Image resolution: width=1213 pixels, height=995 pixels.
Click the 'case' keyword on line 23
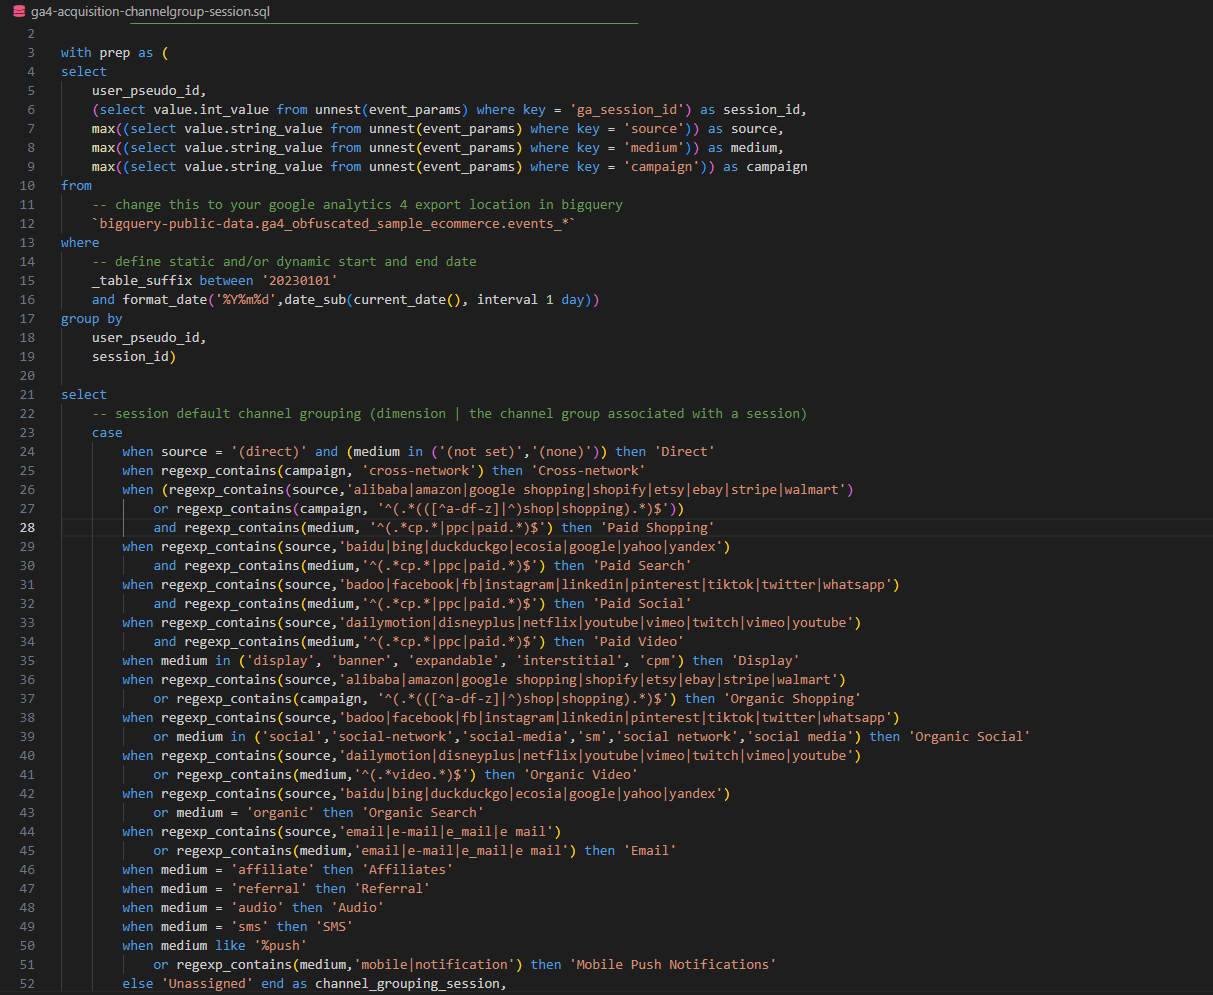pos(107,432)
